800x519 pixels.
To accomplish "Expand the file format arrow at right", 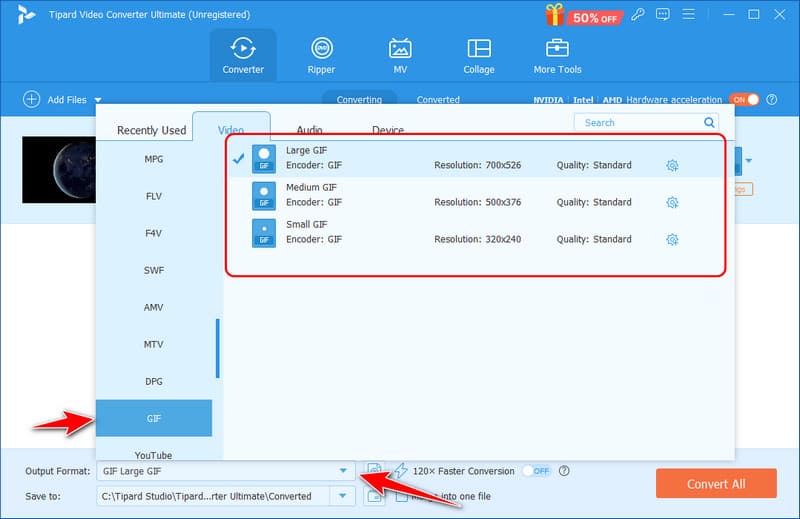I will [x=748, y=161].
